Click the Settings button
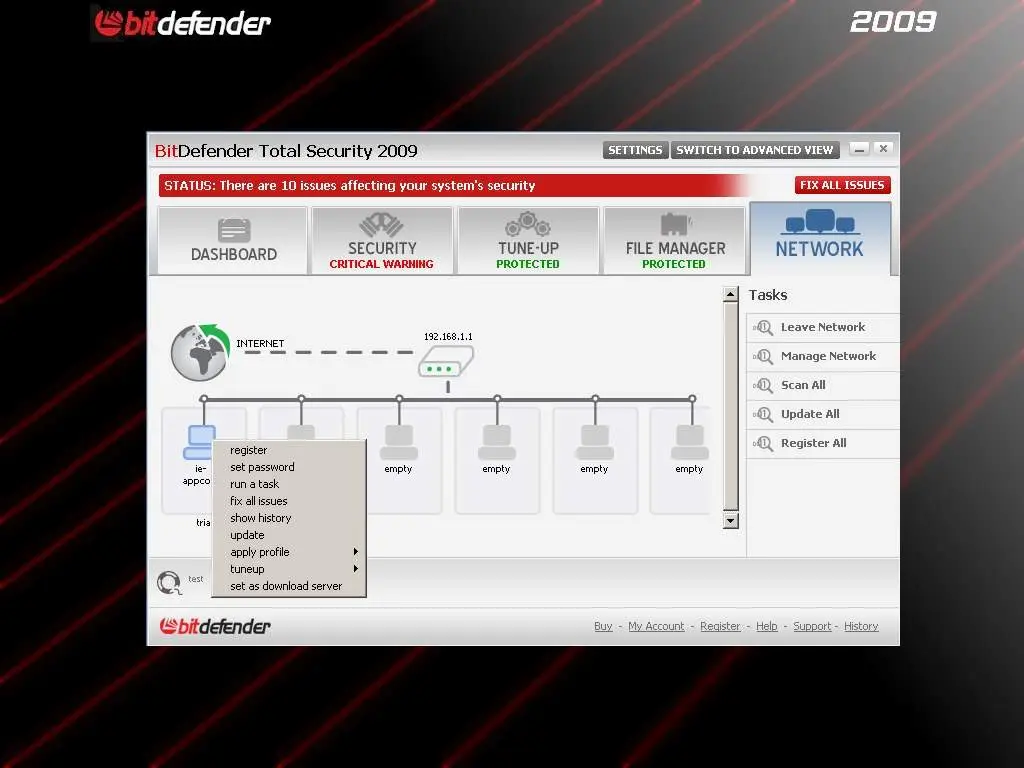The width and height of the screenshot is (1024, 768). (635, 150)
